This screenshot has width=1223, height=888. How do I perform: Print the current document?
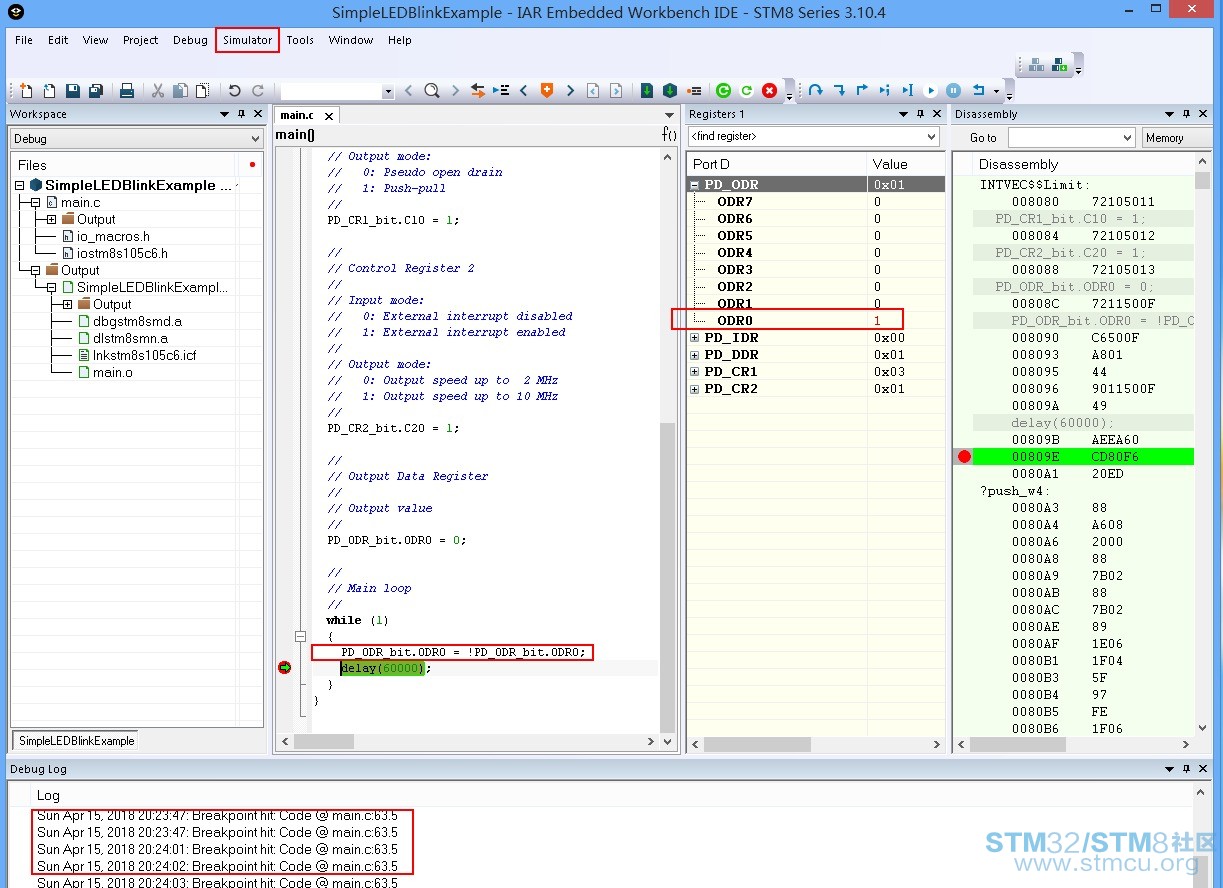click(127, 91)
